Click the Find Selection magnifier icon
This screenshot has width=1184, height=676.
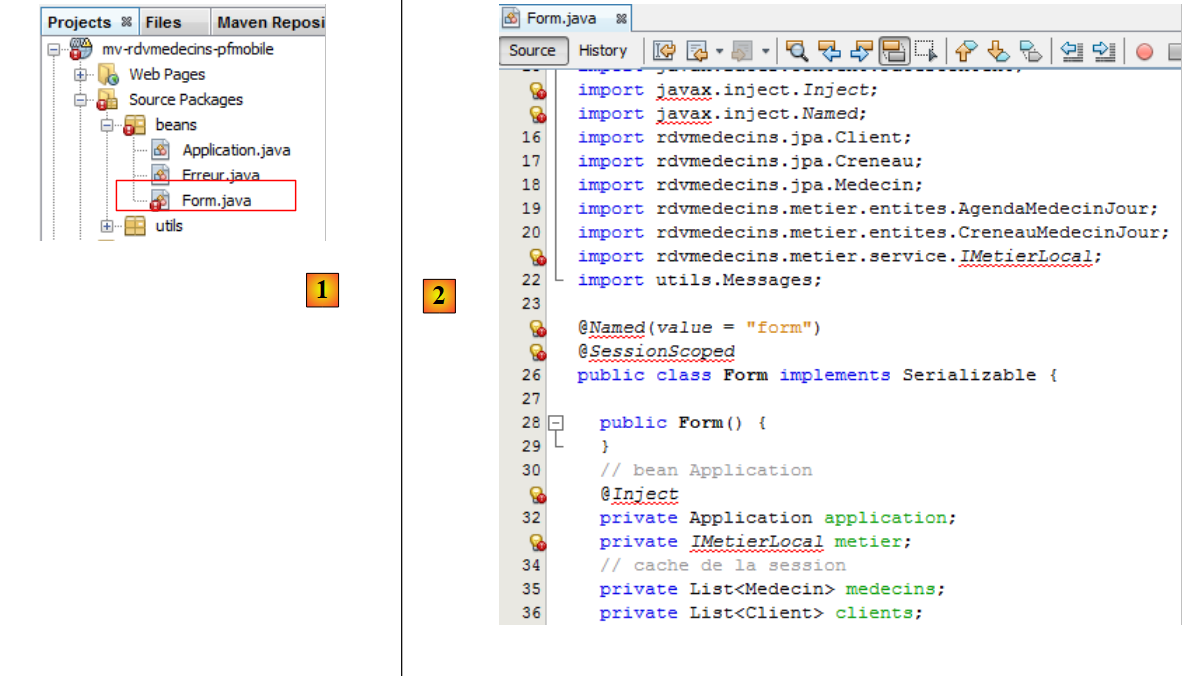click(x=796, y=51)
